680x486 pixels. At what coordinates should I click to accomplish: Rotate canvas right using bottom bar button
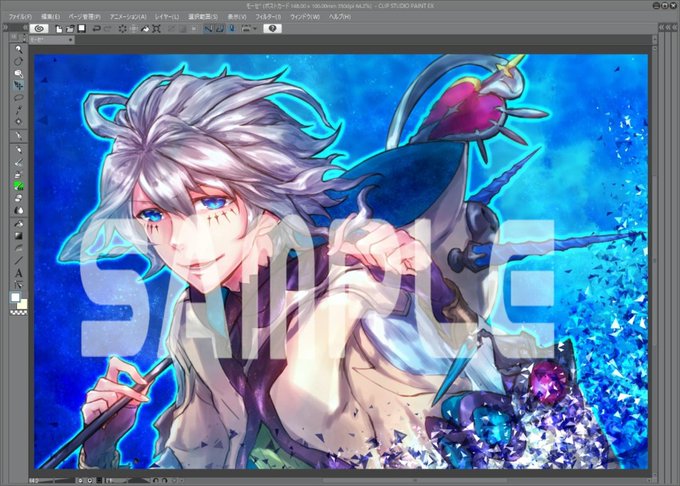pos(165,480)
